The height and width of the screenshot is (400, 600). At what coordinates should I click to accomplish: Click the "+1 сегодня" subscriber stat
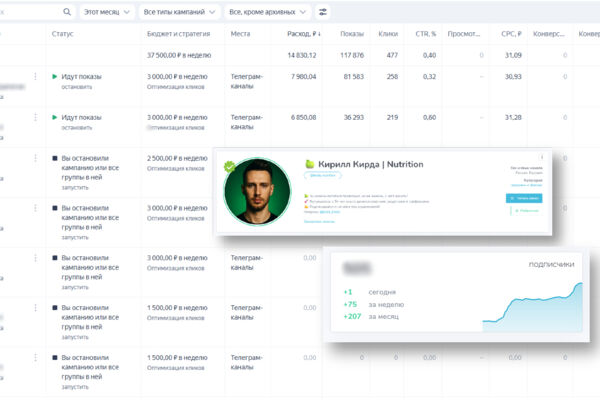pos(370,292)
